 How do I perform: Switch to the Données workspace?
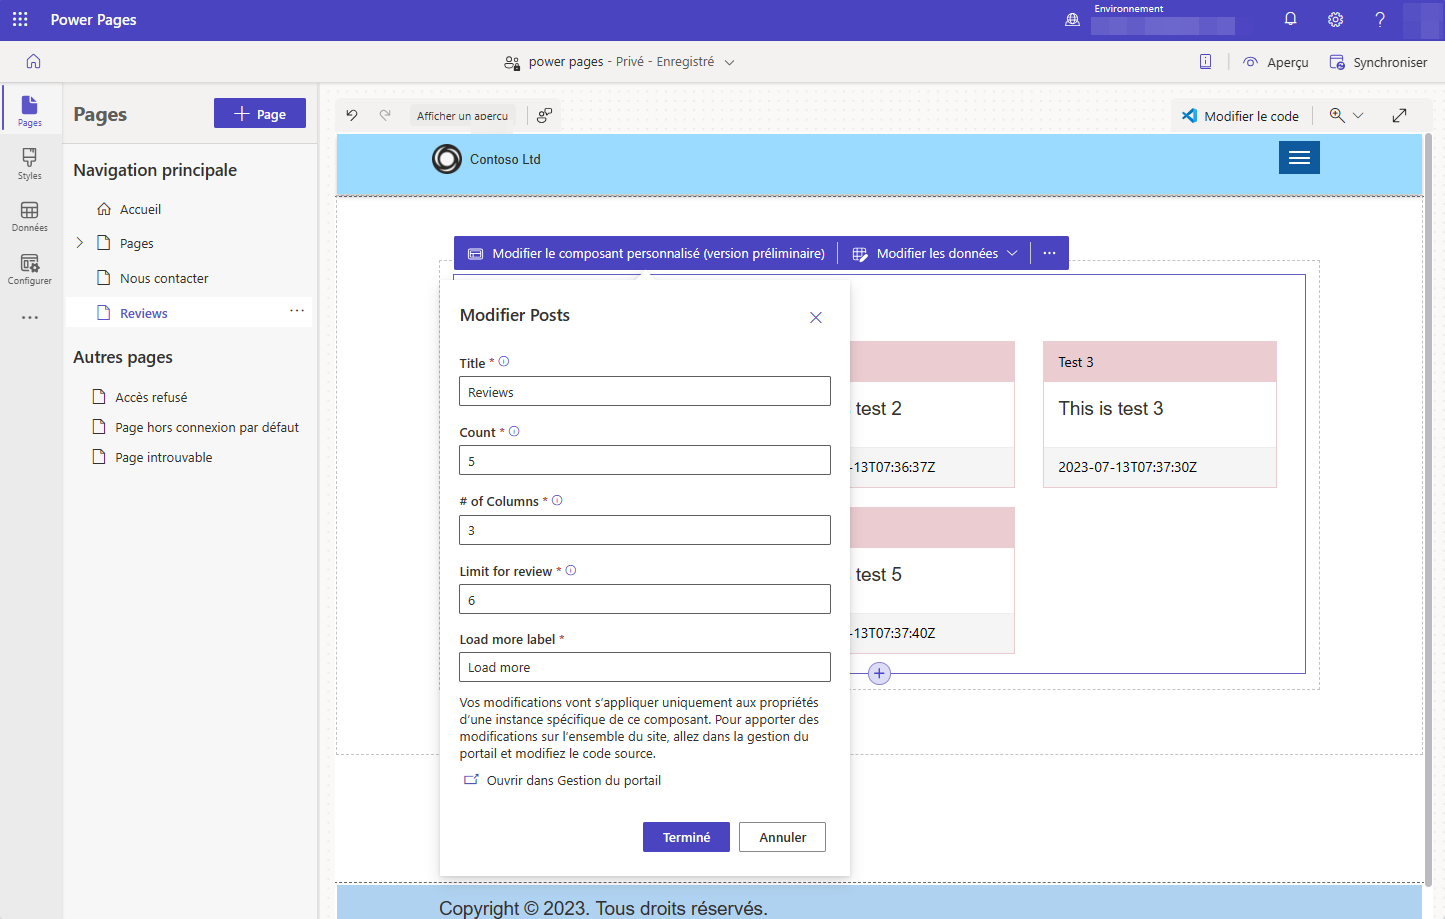coord(30,216)
